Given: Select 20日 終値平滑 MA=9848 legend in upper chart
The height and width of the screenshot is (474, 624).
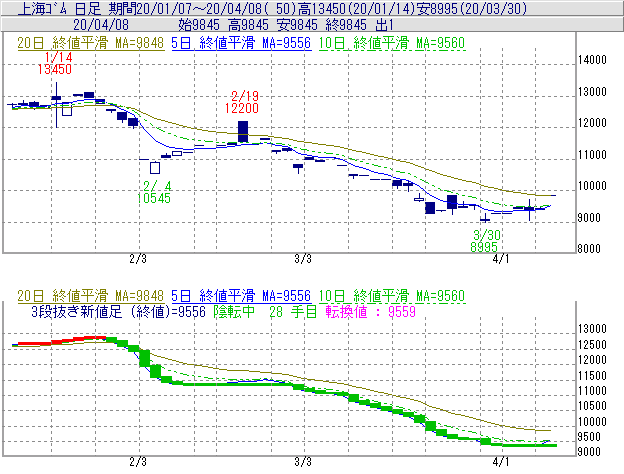Looking at the screenshot, I should pyautogui.click(x=90, y=43).
